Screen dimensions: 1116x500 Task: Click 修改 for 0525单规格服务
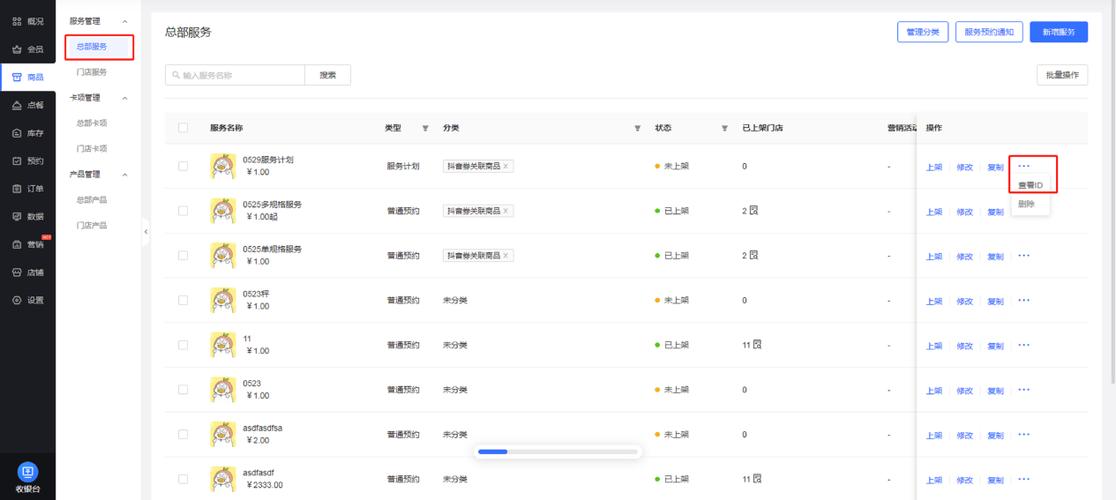[x=964, y=256]
